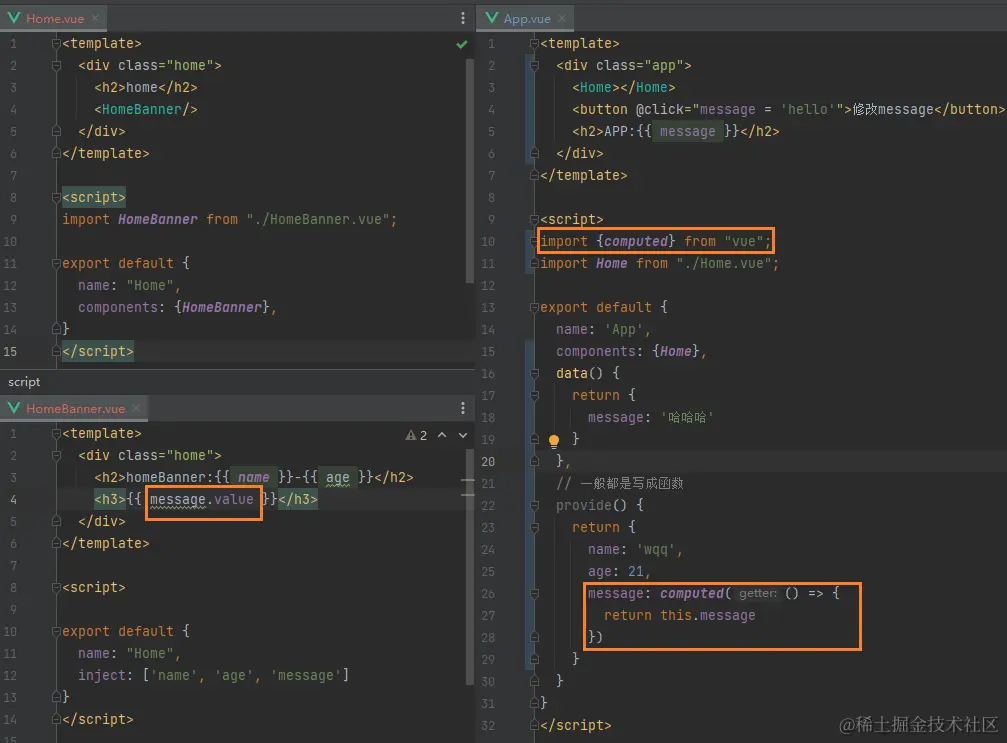The width and height of the screenshot is (1007, 743).
Task: Click computed( call on line 26
Action: coord(696,593)
